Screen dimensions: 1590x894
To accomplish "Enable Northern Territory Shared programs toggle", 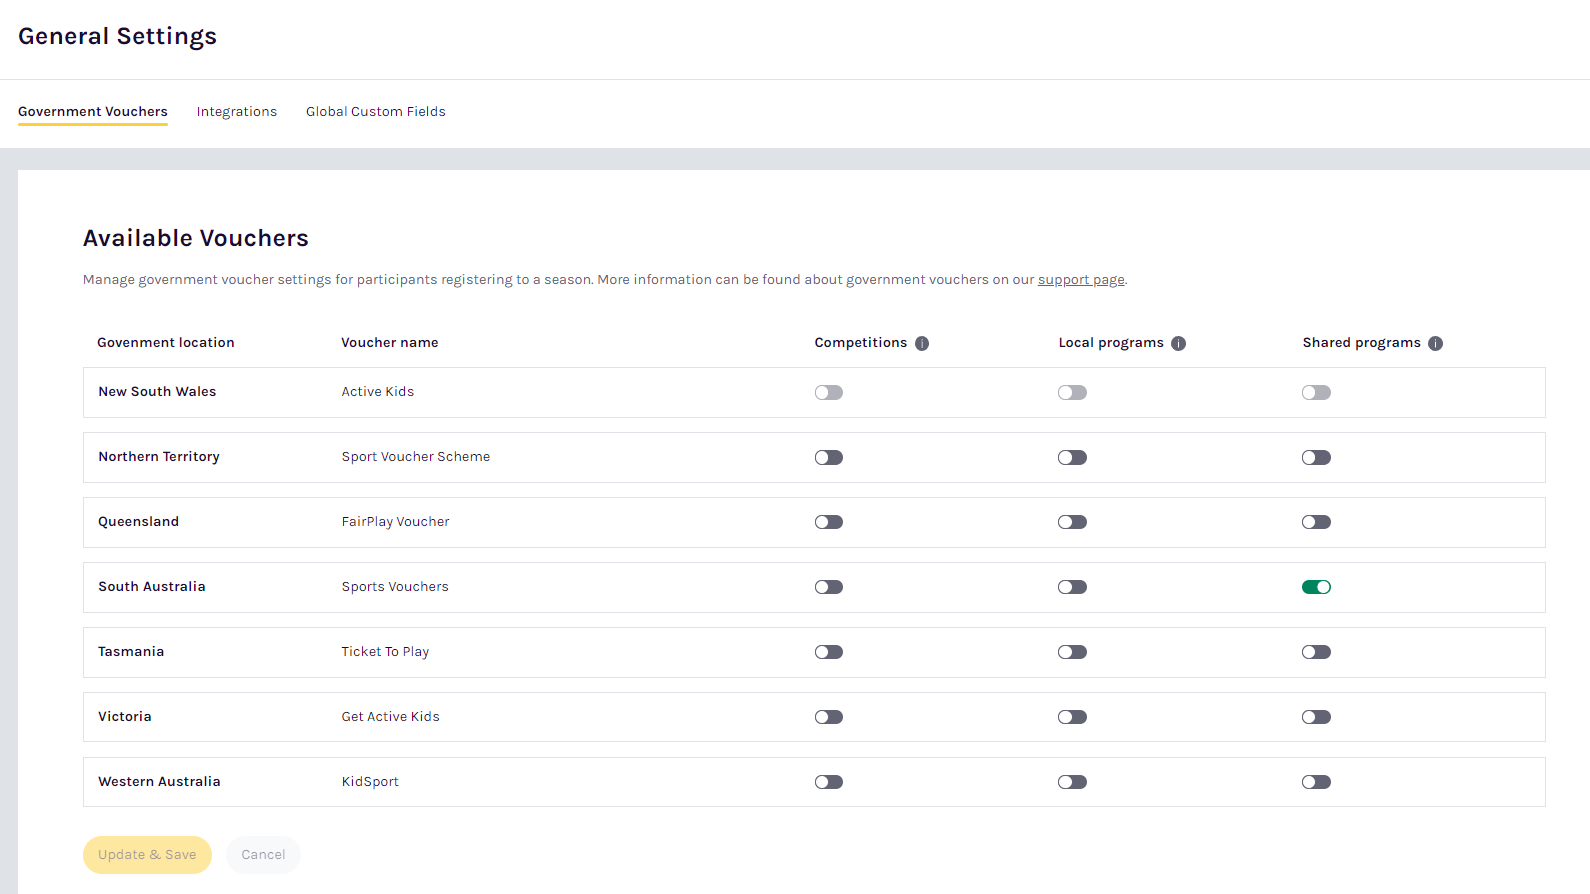I will (x=1317, y=457).
